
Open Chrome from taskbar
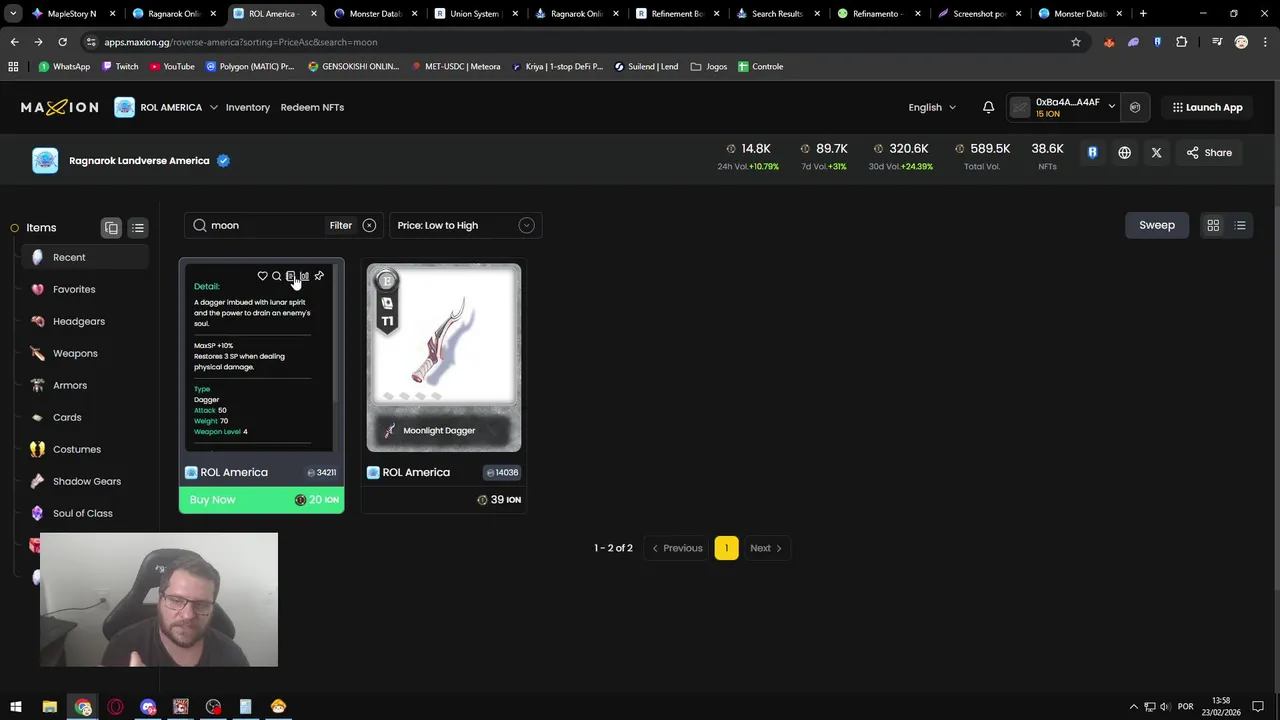83,707
